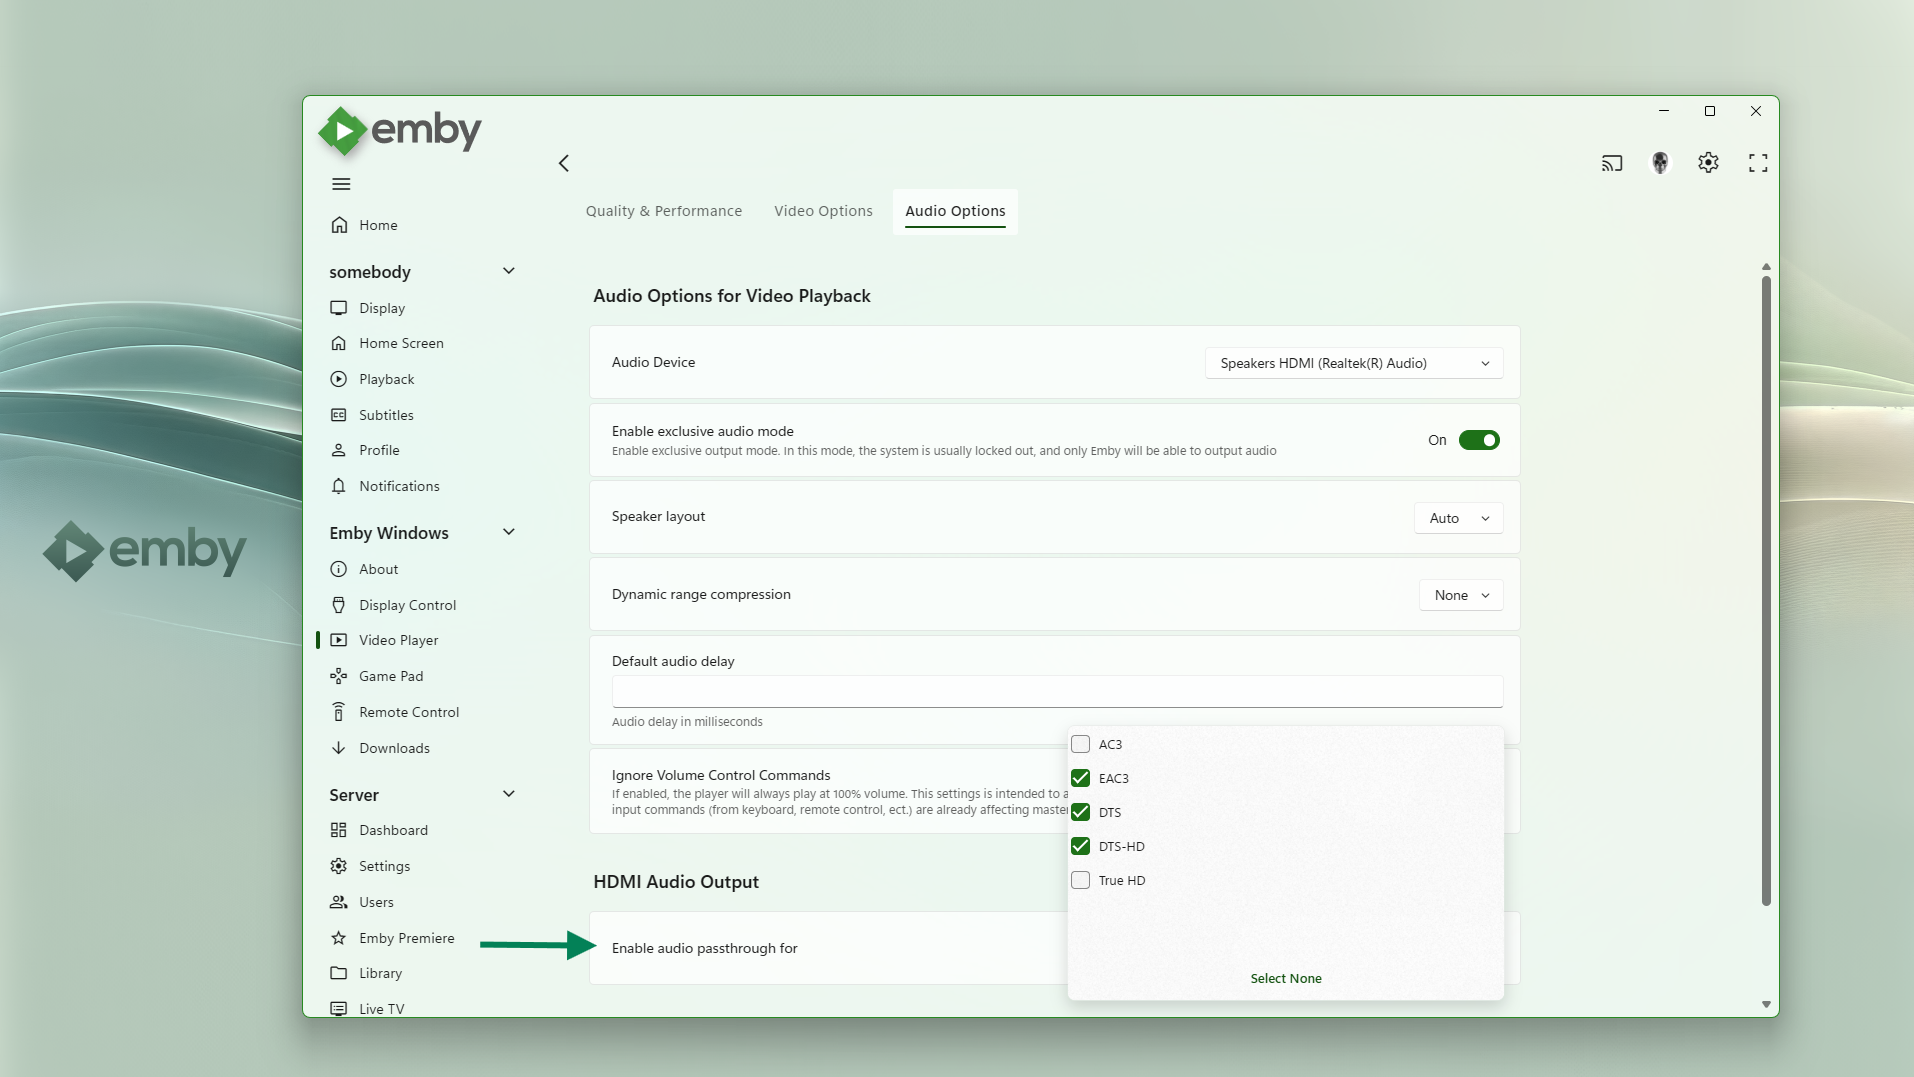The height and width of the screenshot is (1077, 1914).
Task: Open the hamburger navigation menu
Action: 341,184
